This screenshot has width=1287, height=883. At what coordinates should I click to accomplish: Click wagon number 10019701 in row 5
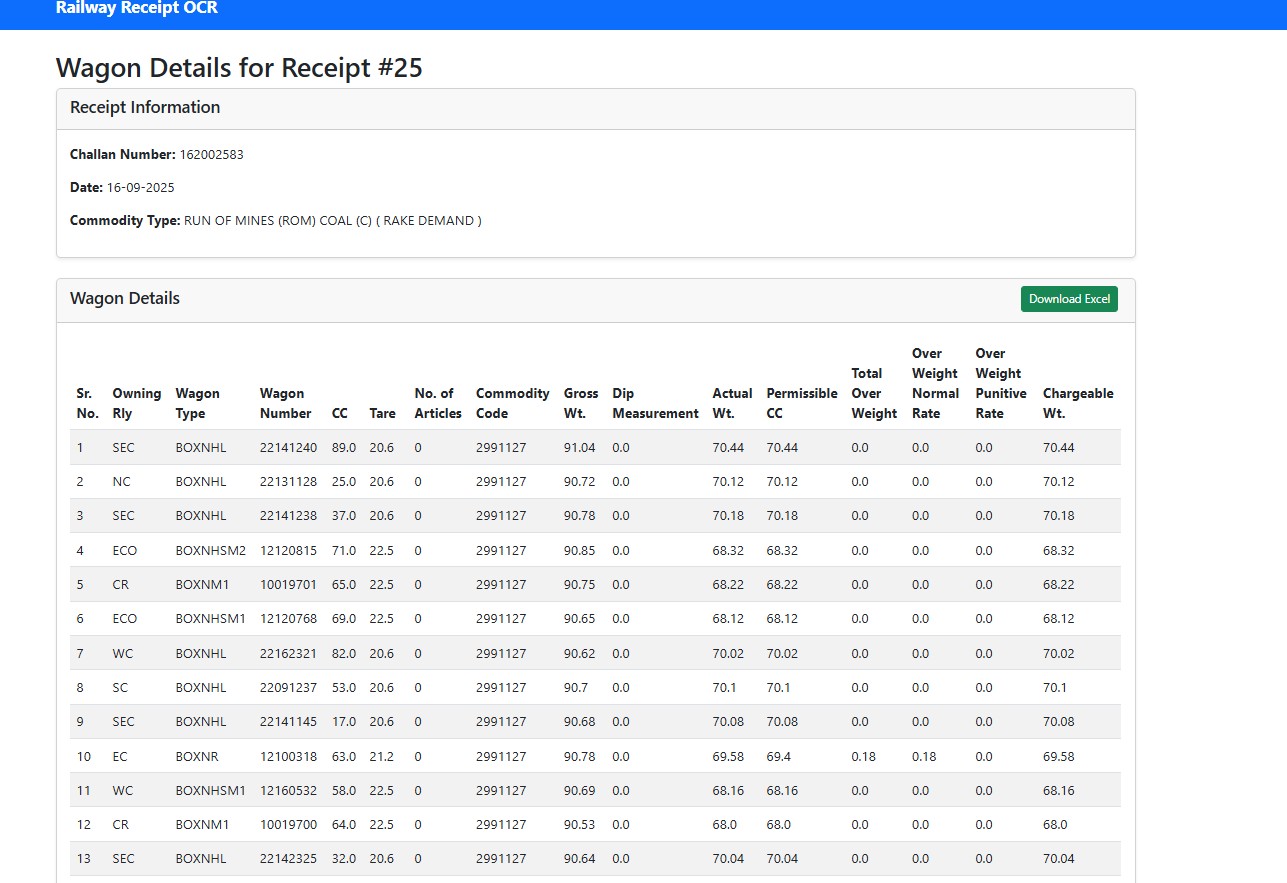(288, 585)
